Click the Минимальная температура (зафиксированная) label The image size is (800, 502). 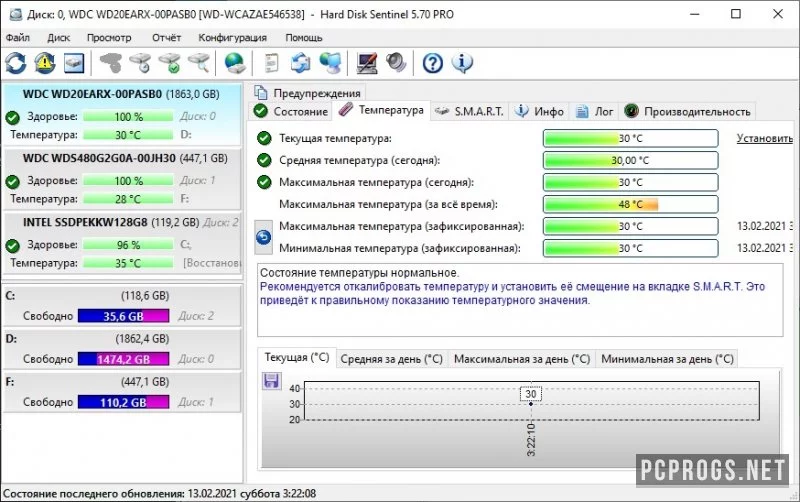(399, 248)
